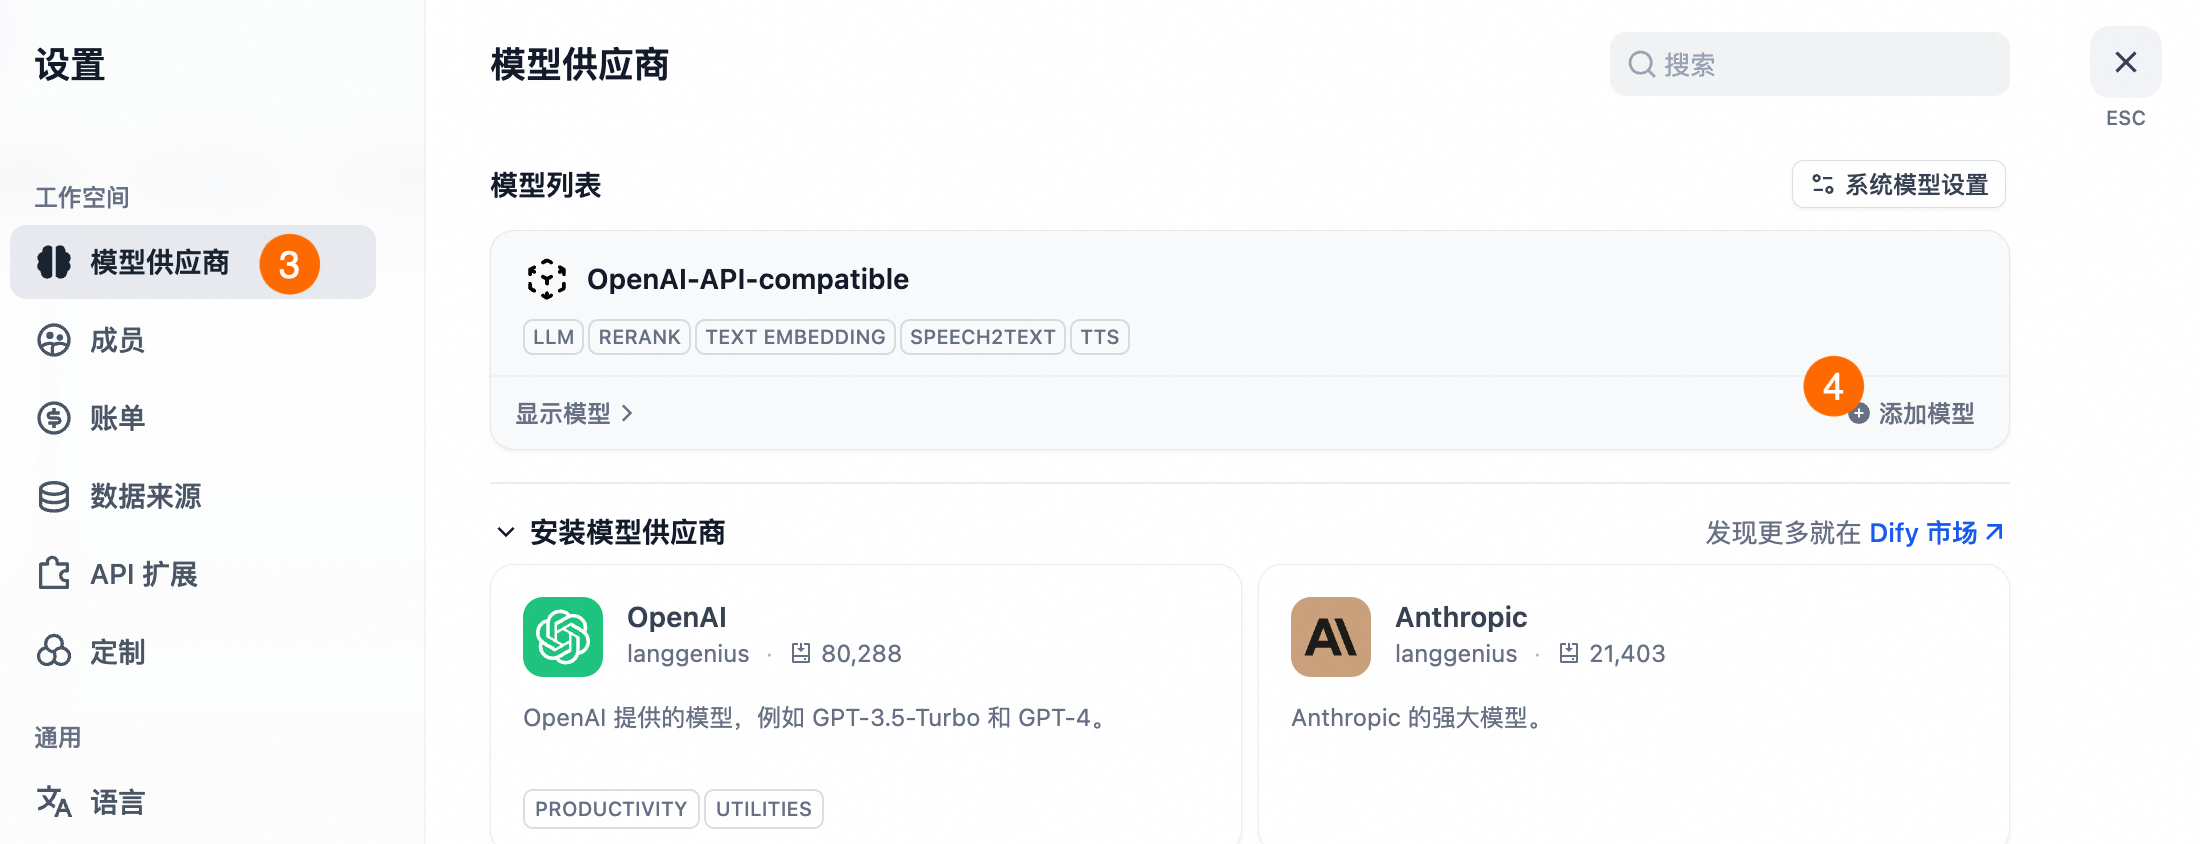Go to 账单 billing section
The height and width of the screenshot is (844, 2200).
point(193,418)
